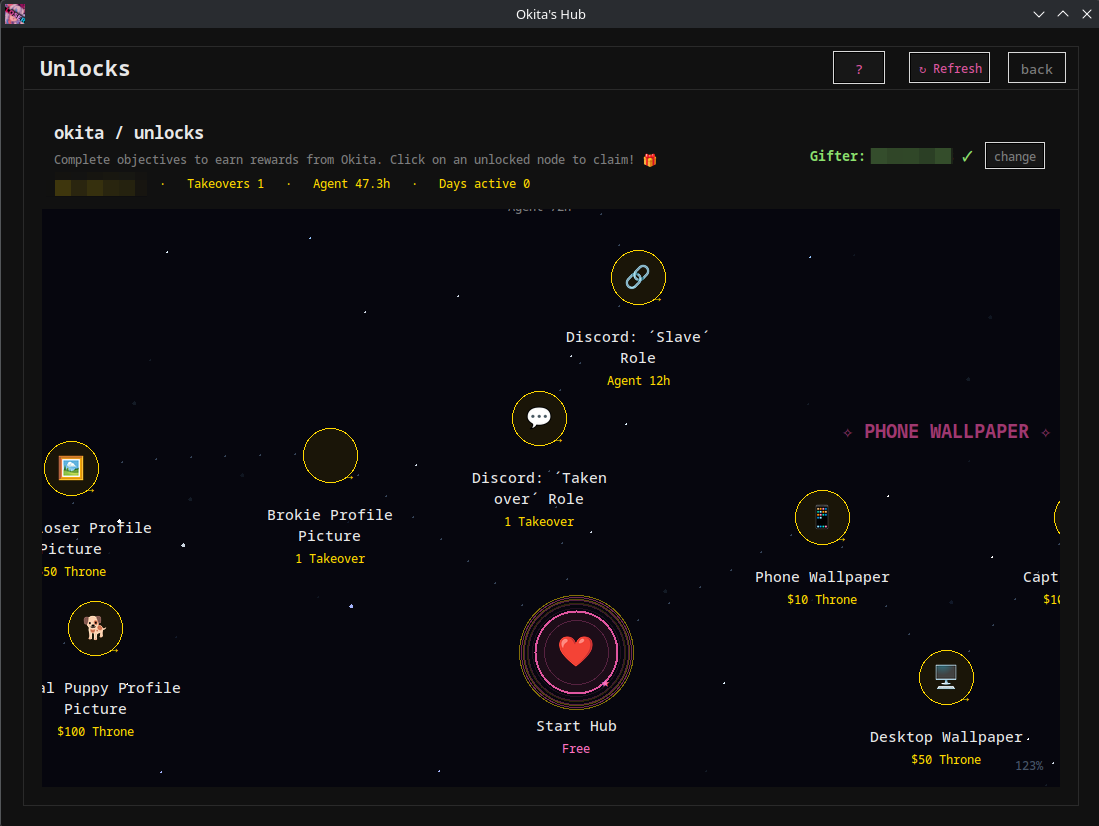1099x826 pixels.
Task: Click the Okita's Hub app icon in title bar
Action: click(x=15, y=14)
